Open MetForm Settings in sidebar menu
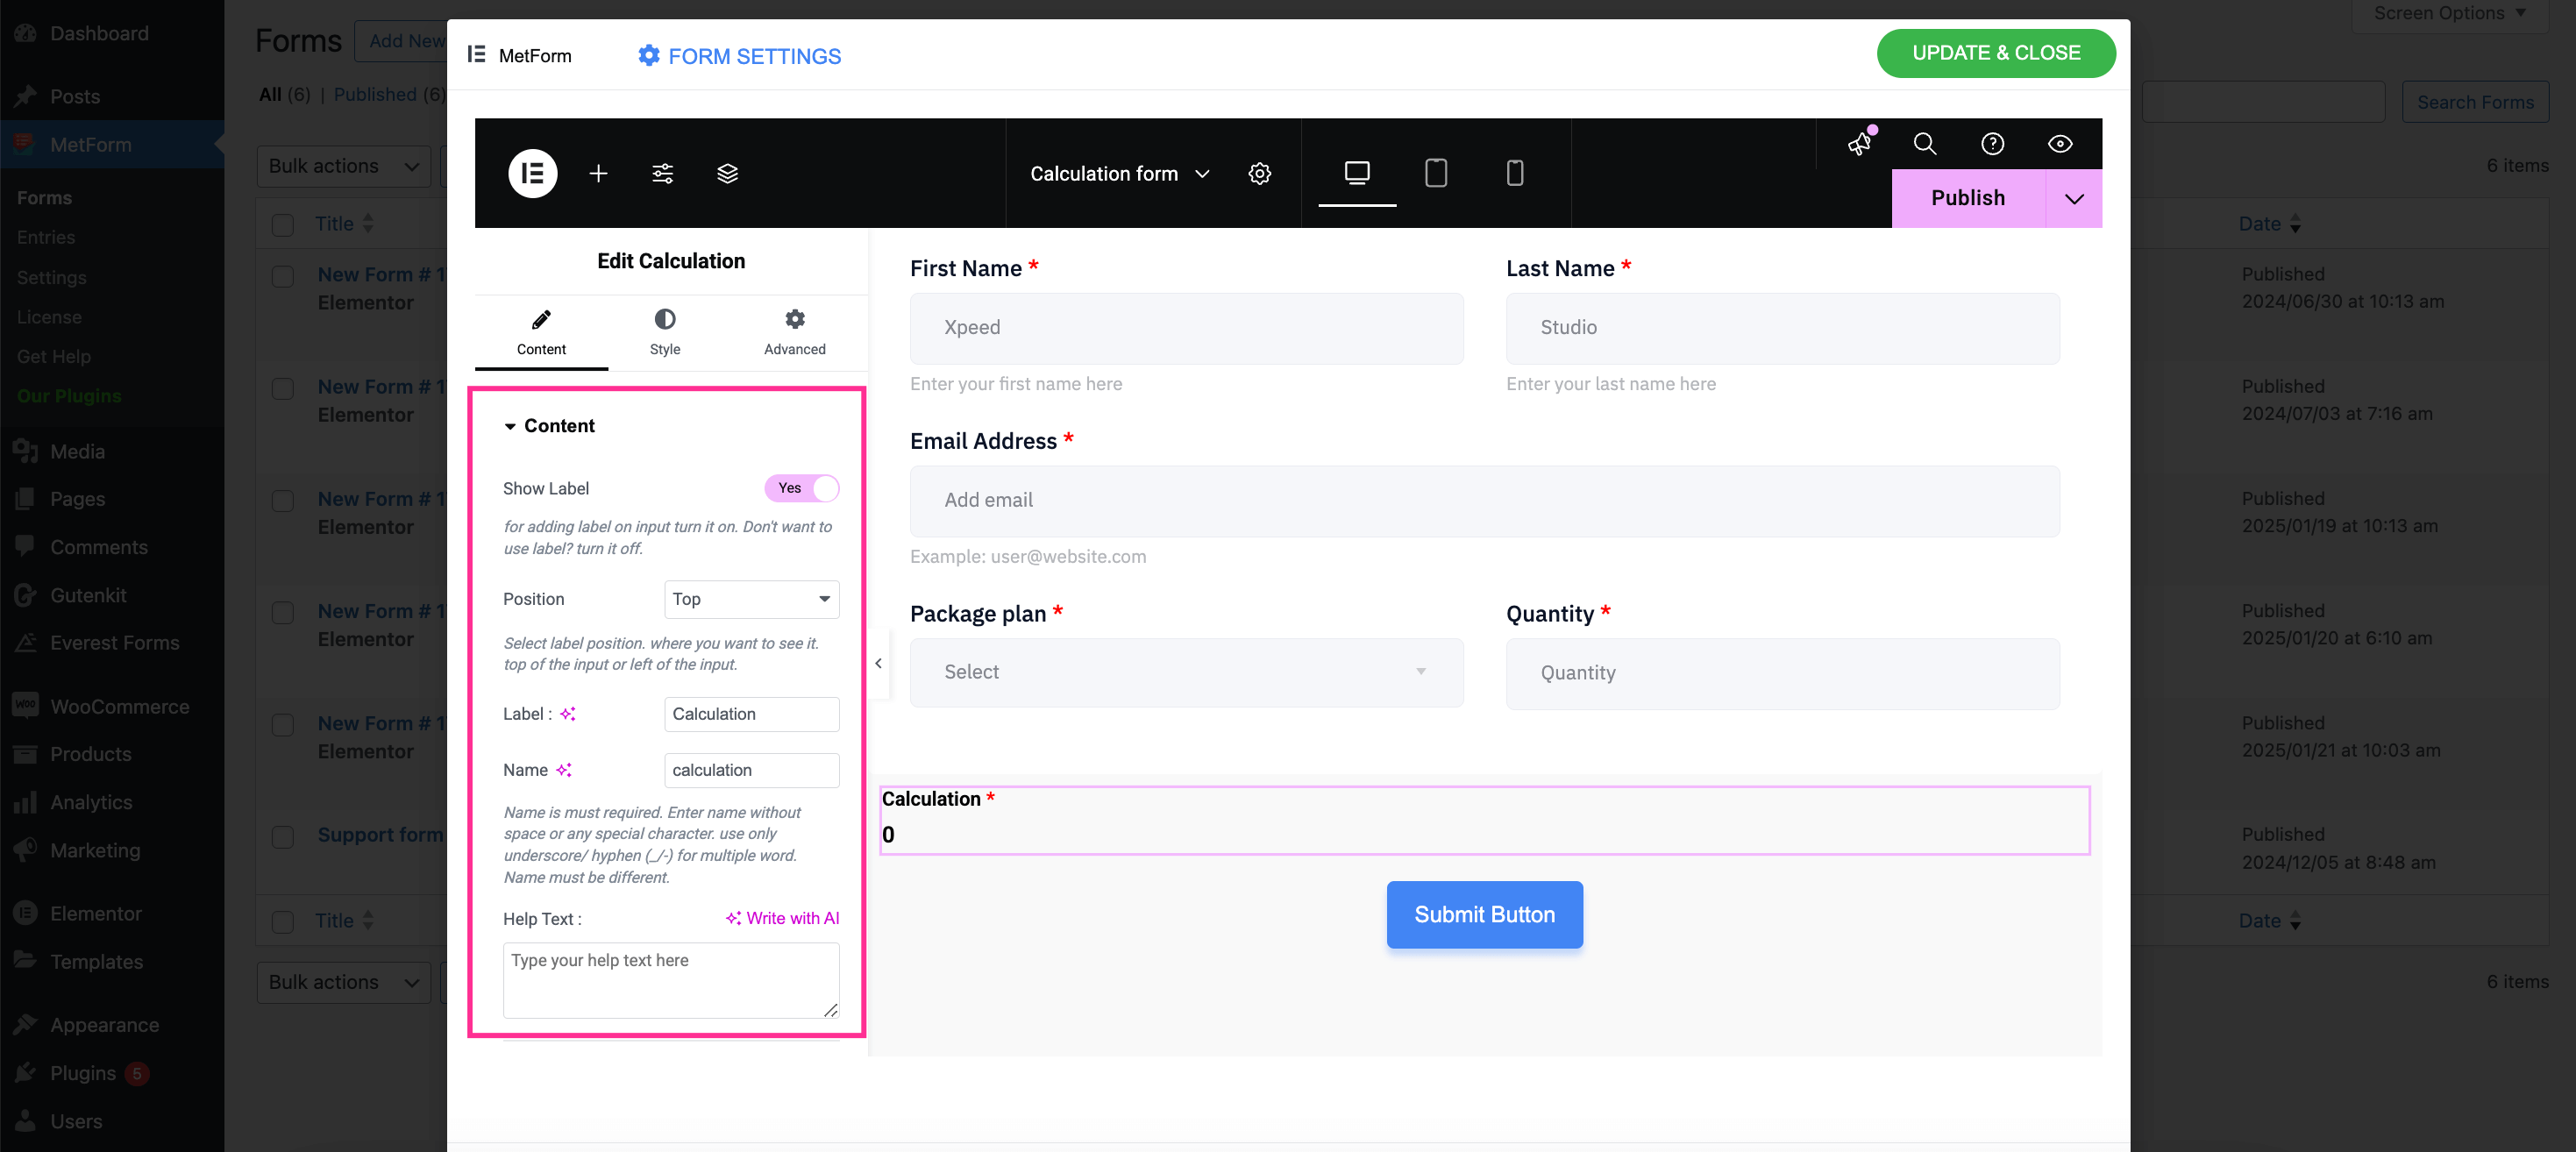This screenshot has height=1152, width=2576. pyautogui.click(x=51, y=277)
